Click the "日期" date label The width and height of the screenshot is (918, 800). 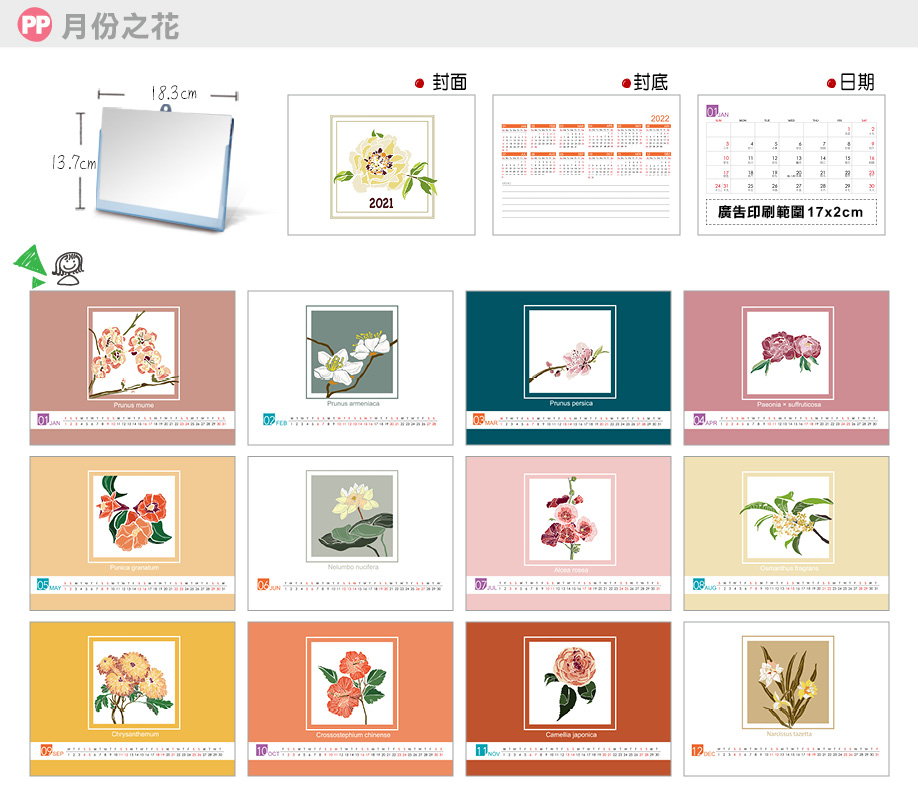(x=857, y=82)
